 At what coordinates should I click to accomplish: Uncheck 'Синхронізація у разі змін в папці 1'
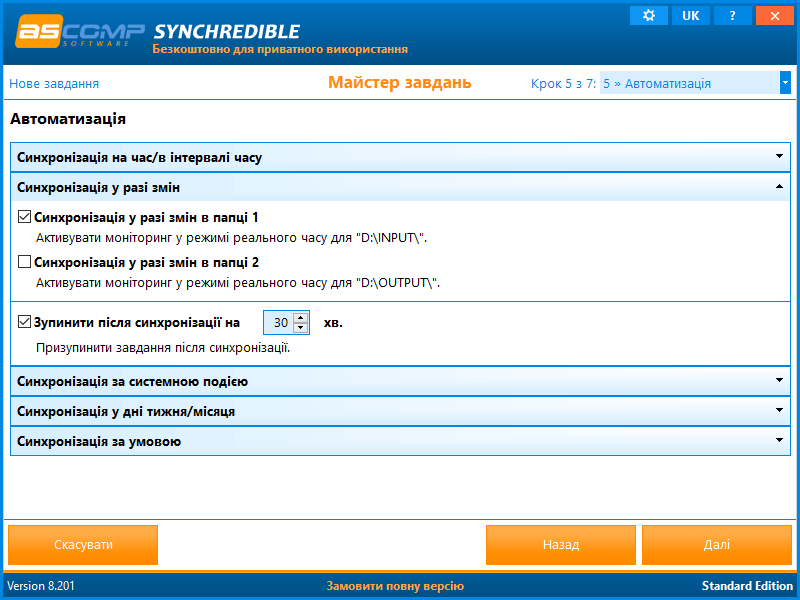click(24, 217)
